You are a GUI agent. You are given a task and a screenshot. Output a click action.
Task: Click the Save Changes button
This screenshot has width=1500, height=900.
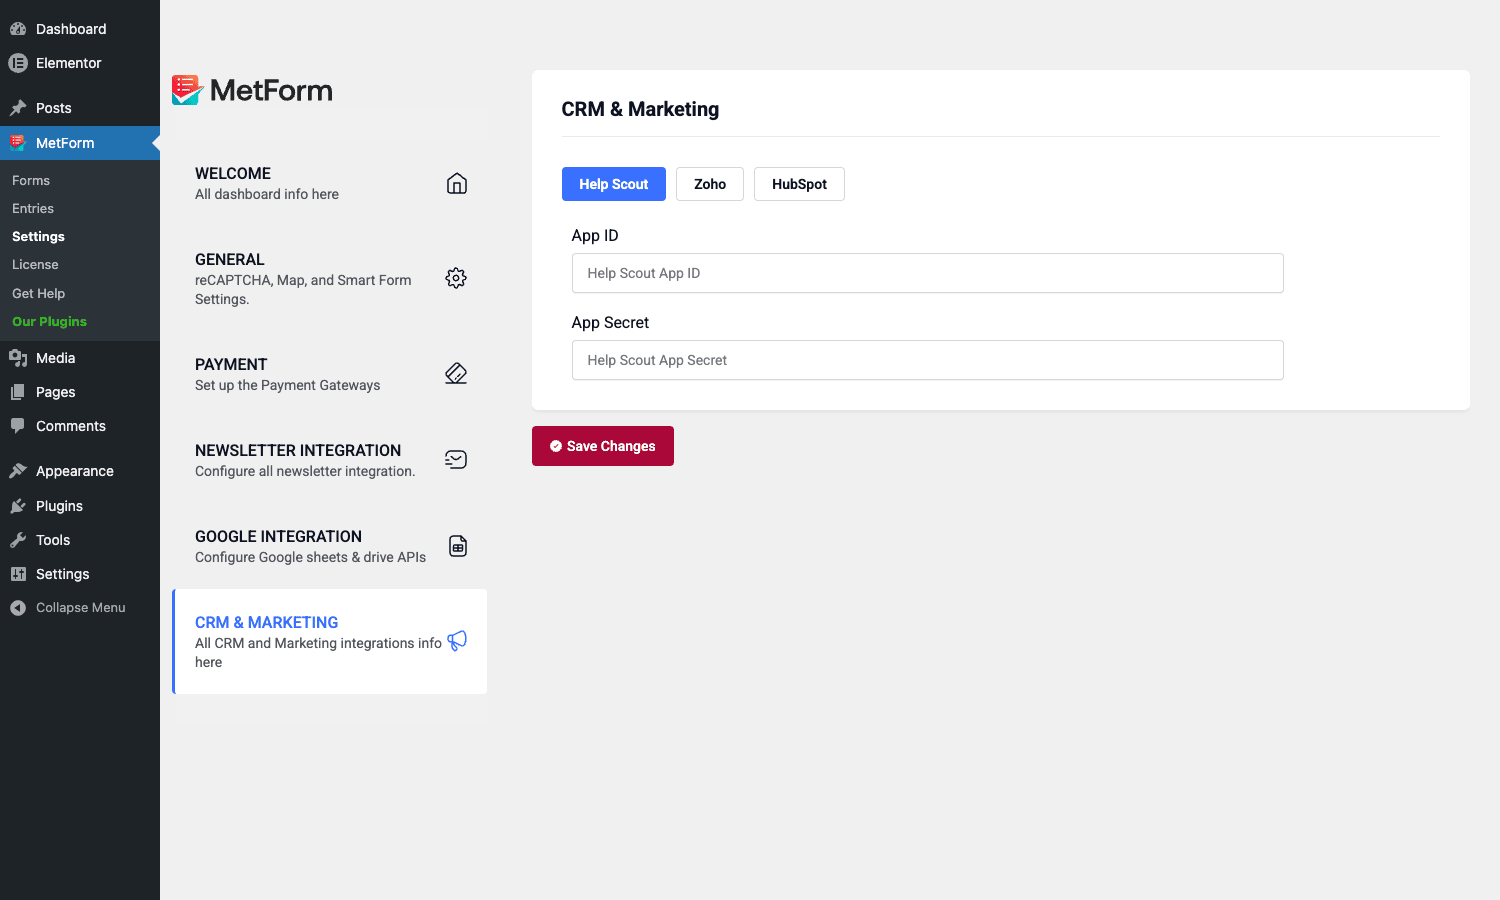coord(603,446)
